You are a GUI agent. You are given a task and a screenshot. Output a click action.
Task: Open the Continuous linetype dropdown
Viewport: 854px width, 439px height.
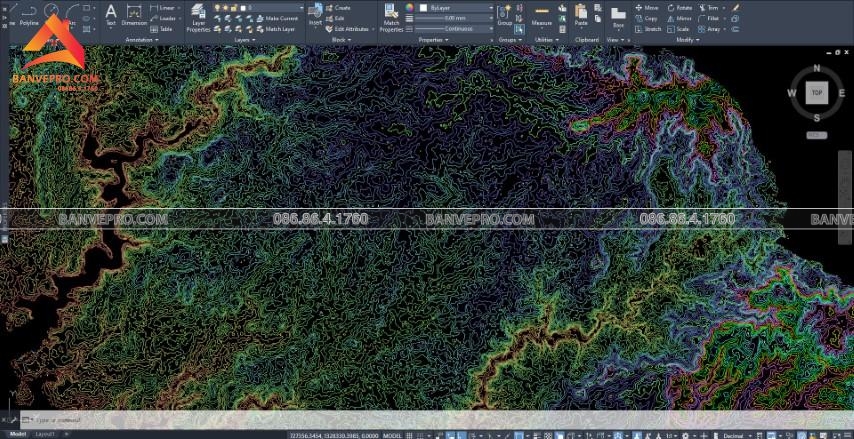point(455,29)
